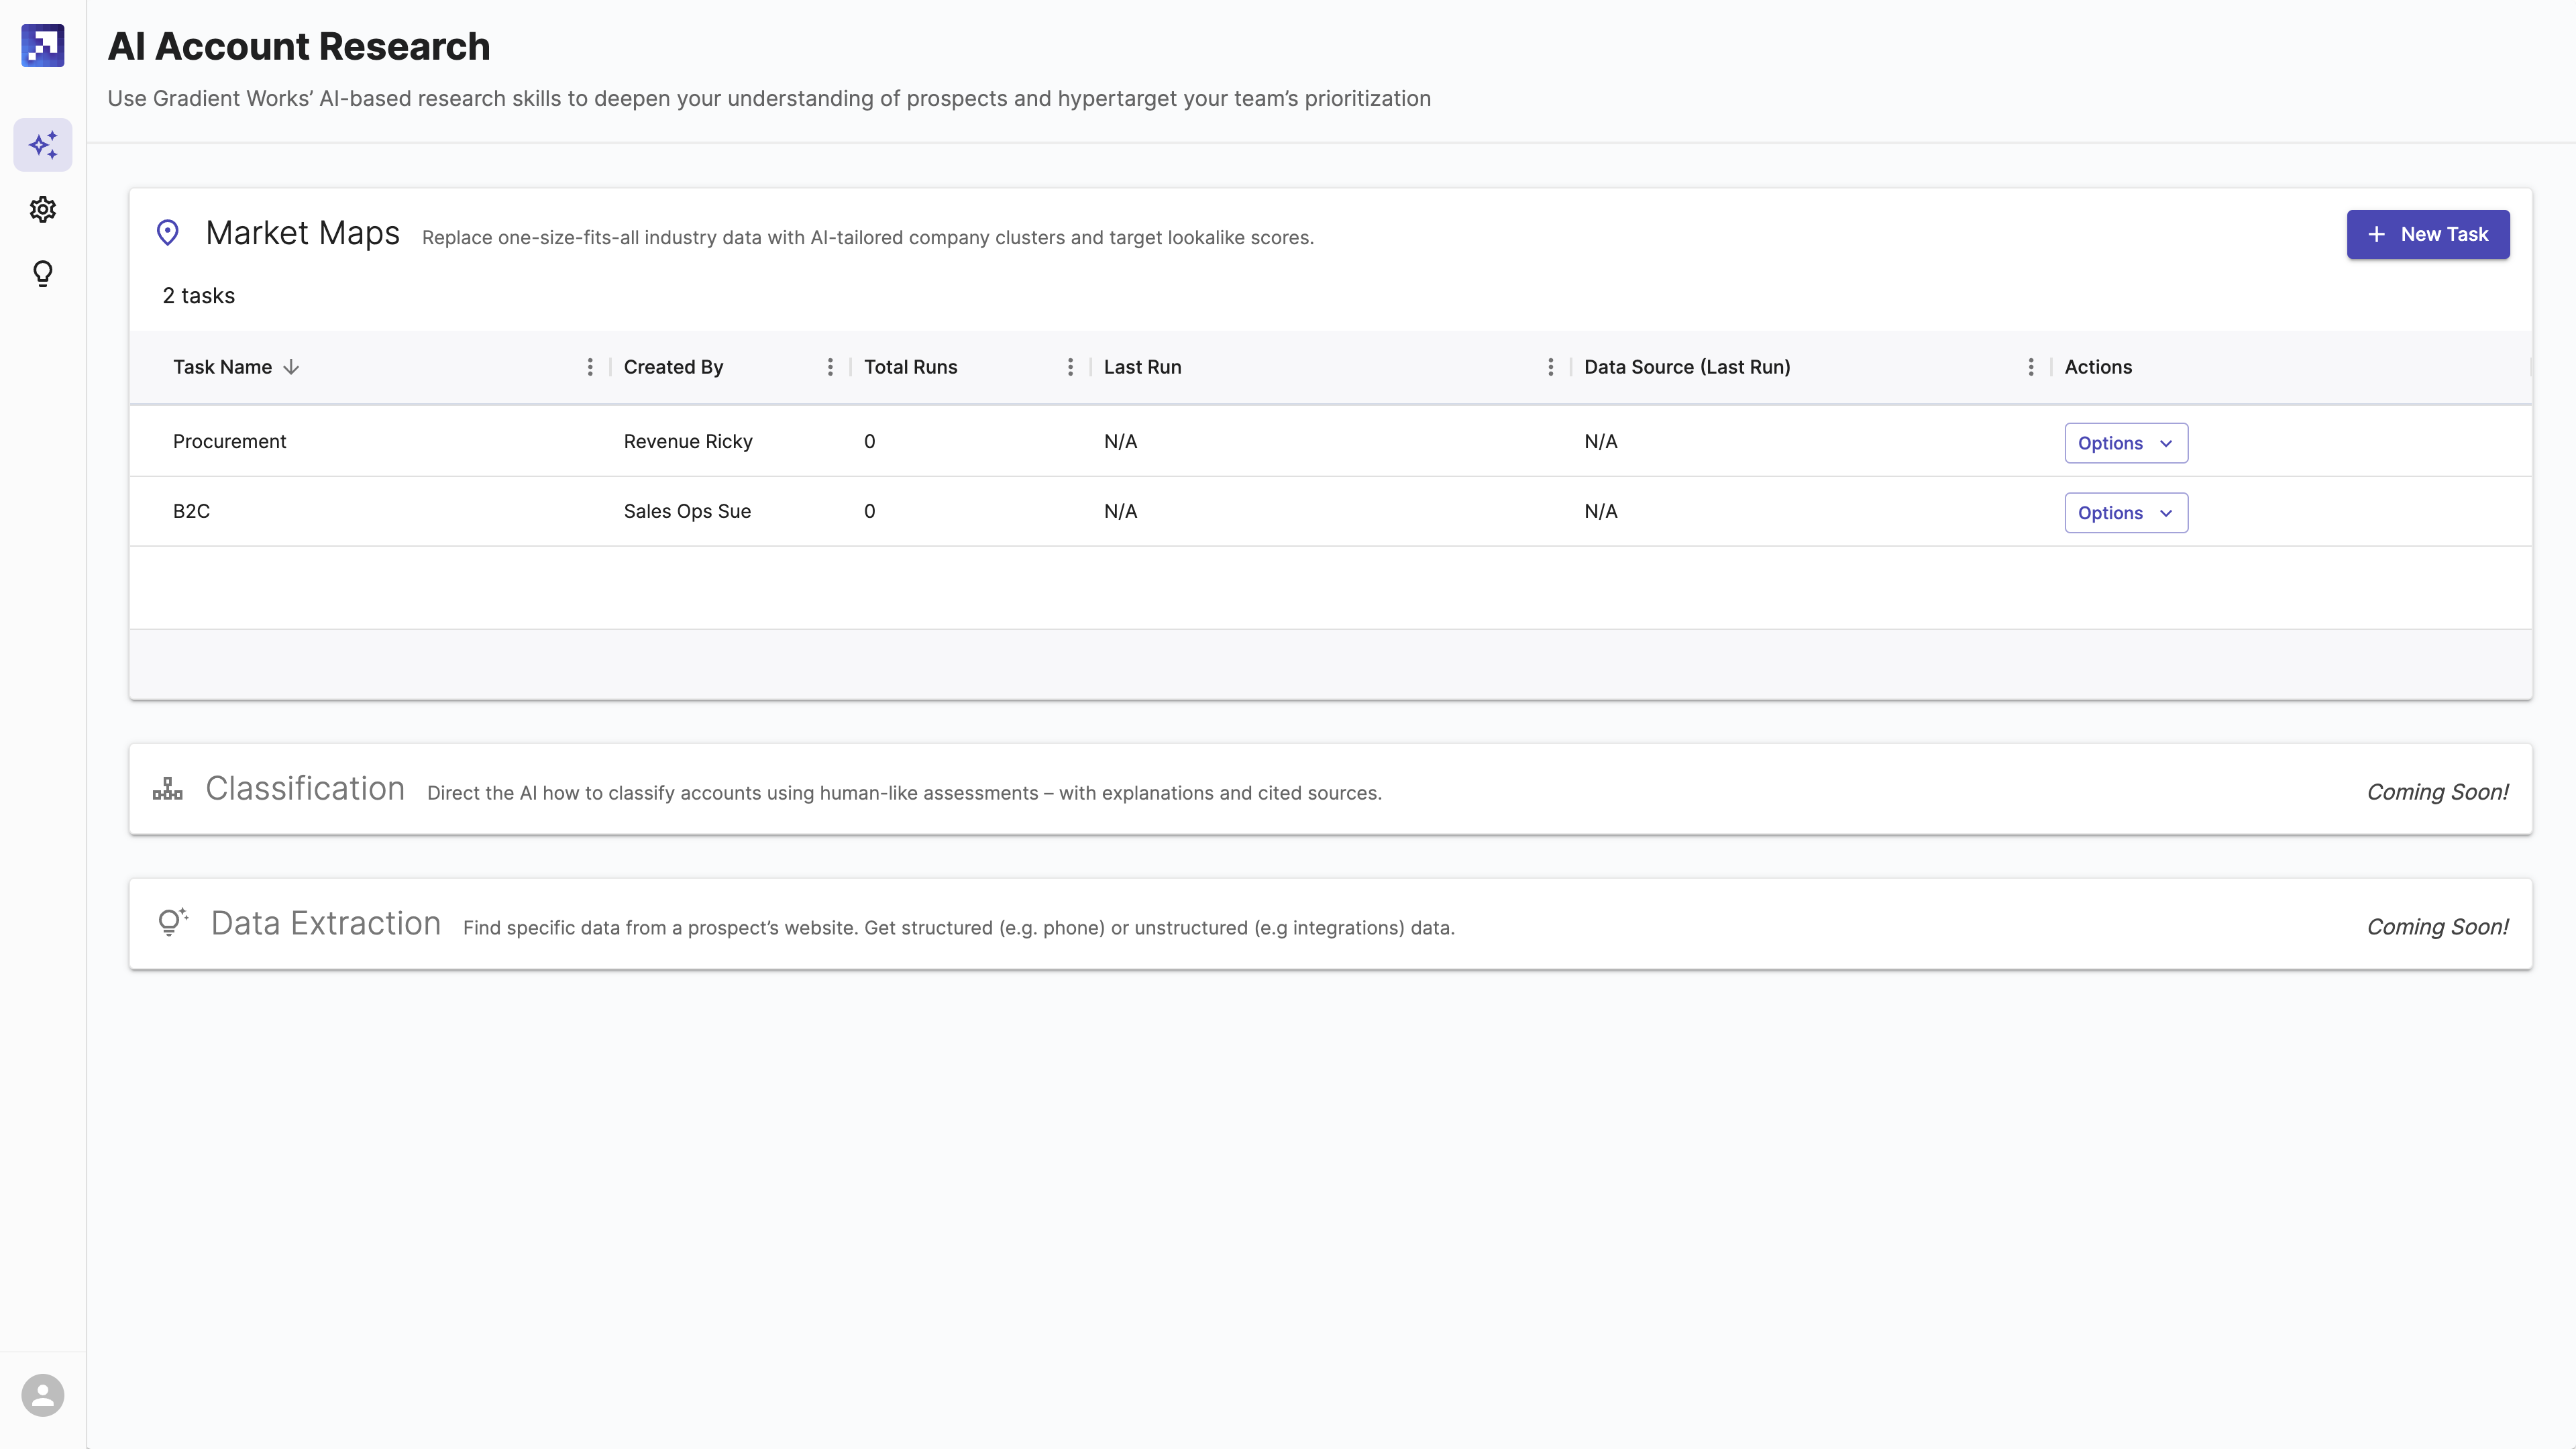
Task: Open the settings gear in sidebar
Action: [x=43, y=209]
